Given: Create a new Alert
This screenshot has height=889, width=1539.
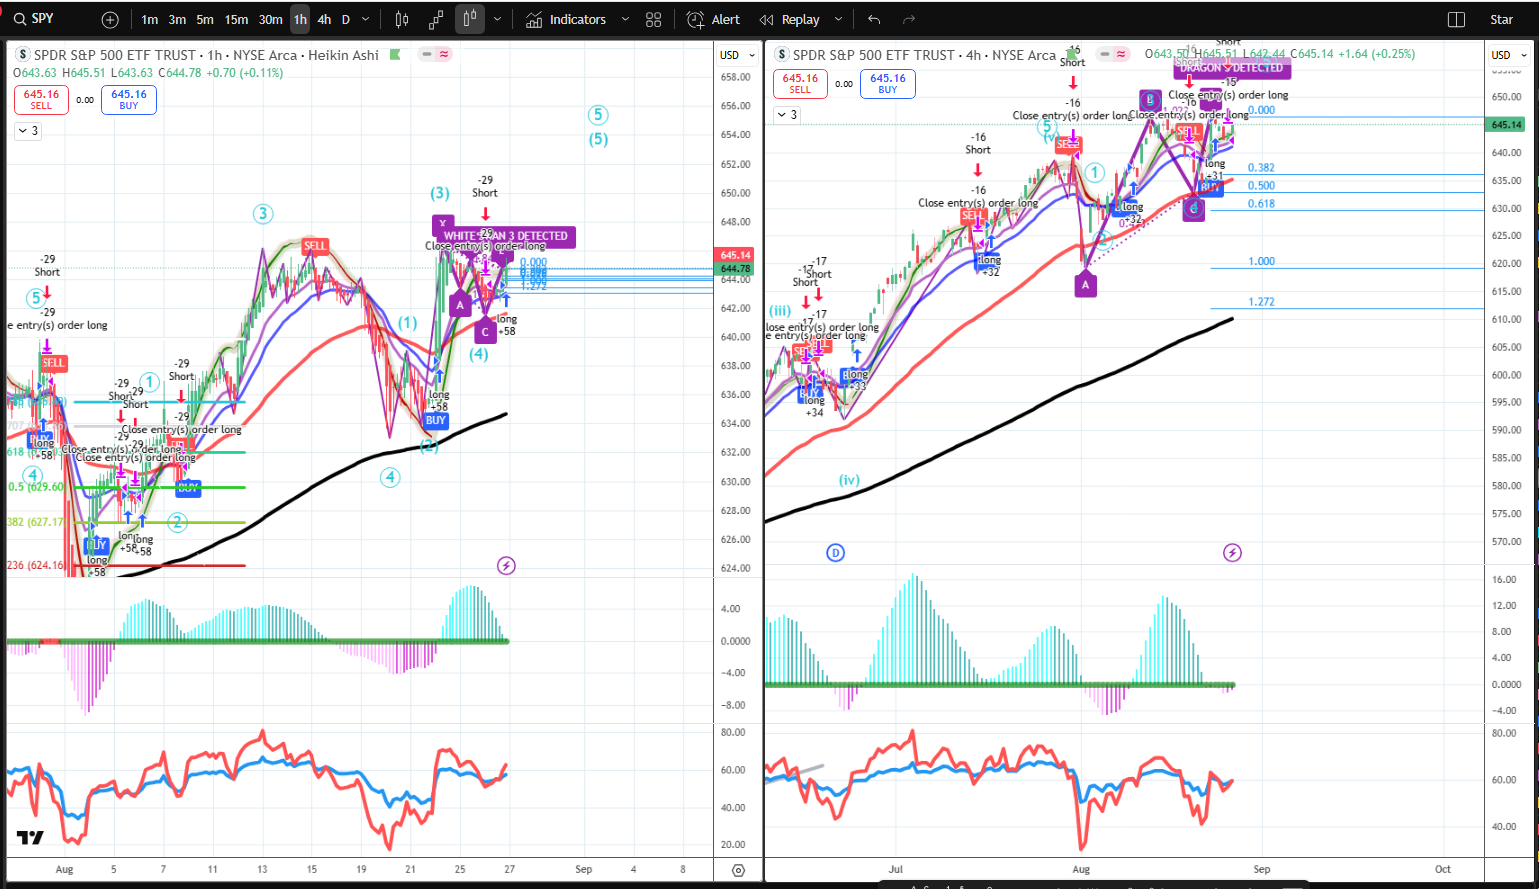Looking at the screenshot, I should pos(713,20).
